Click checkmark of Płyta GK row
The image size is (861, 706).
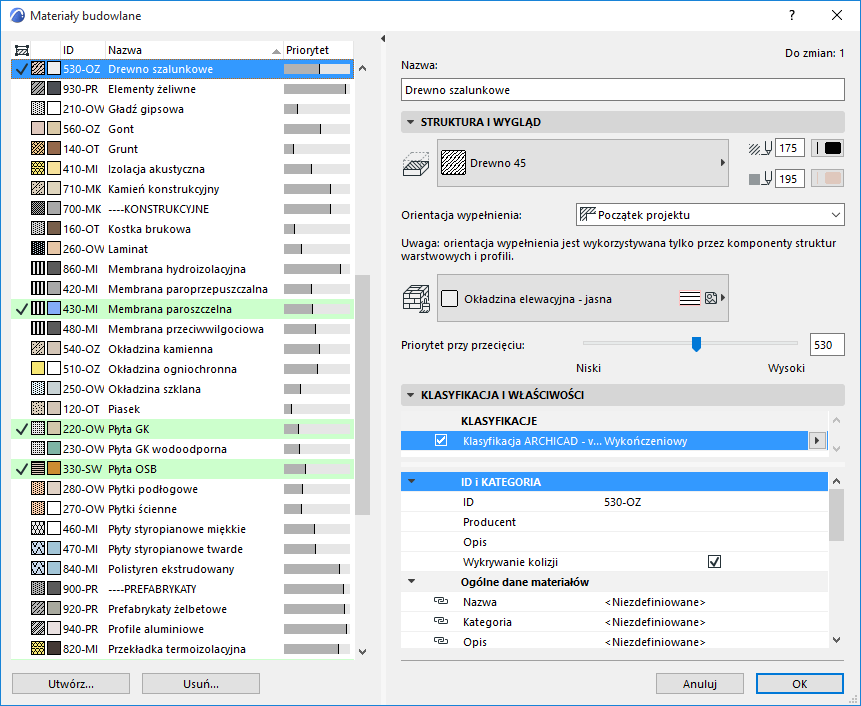(x=21, y=429)
